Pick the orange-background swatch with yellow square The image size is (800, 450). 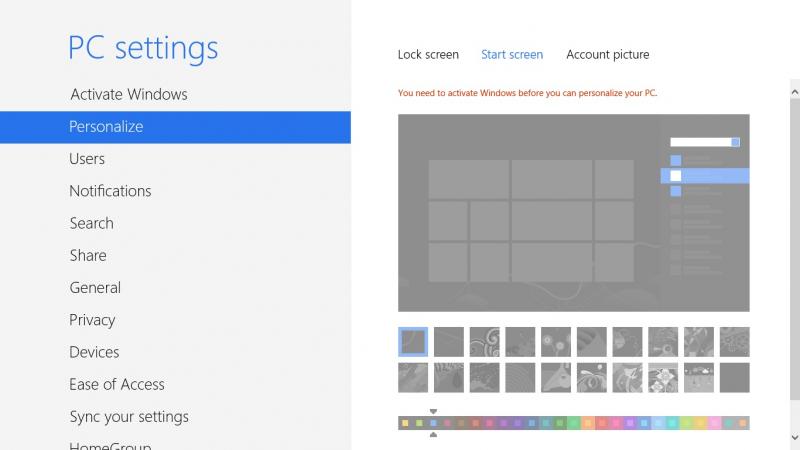588,423
